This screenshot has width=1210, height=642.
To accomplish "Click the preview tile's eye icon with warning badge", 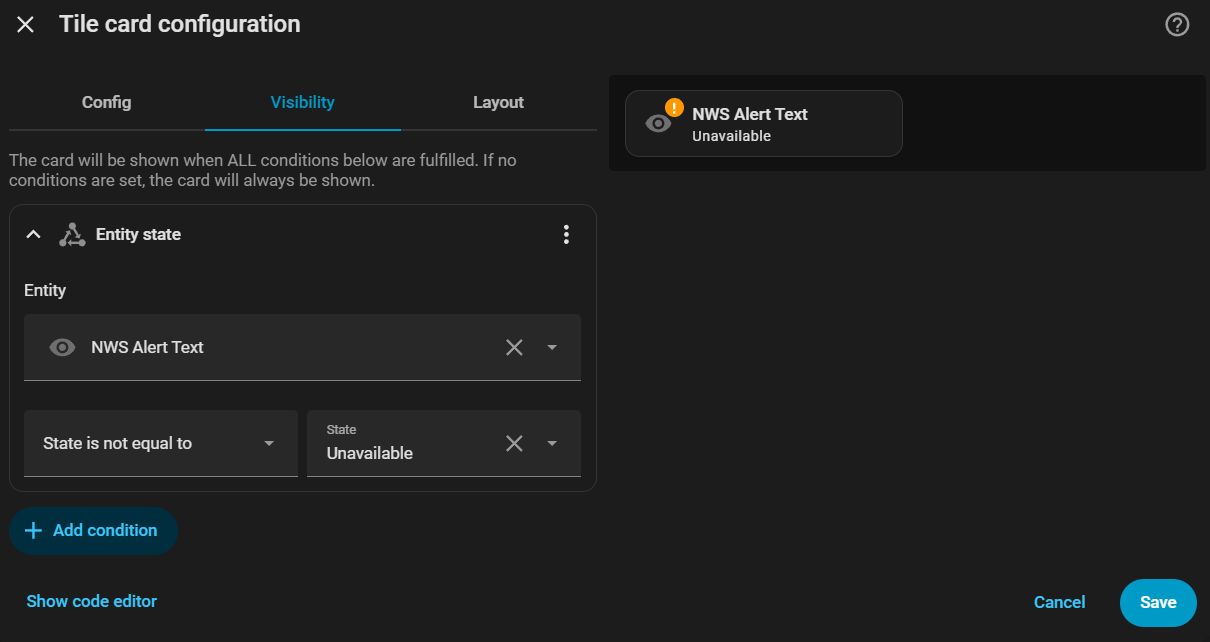I will point(659,123).
